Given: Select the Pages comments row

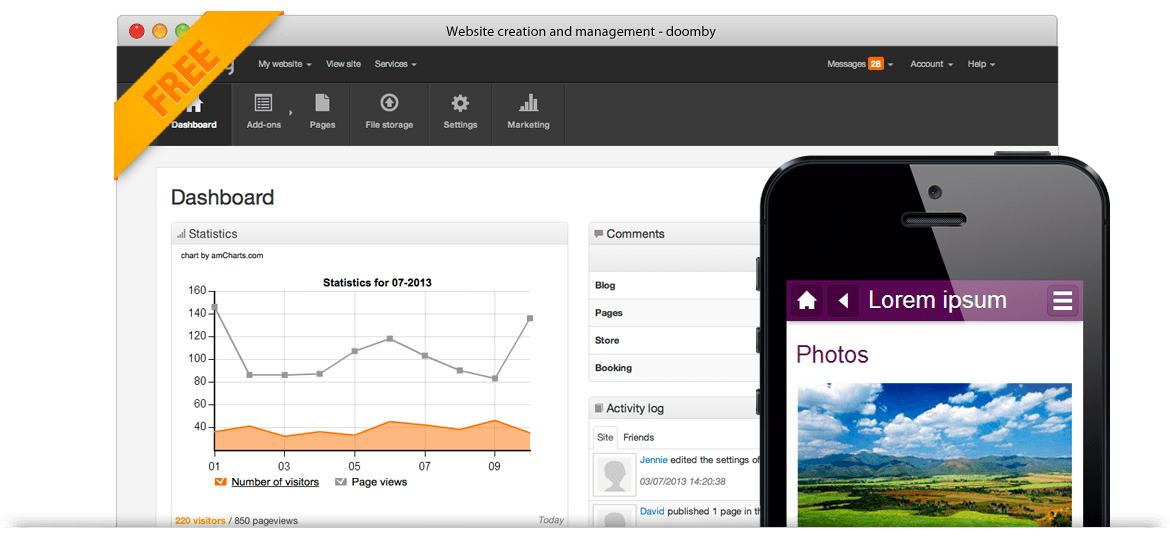Looking at the screenshot, I should (x=675, y=313).
